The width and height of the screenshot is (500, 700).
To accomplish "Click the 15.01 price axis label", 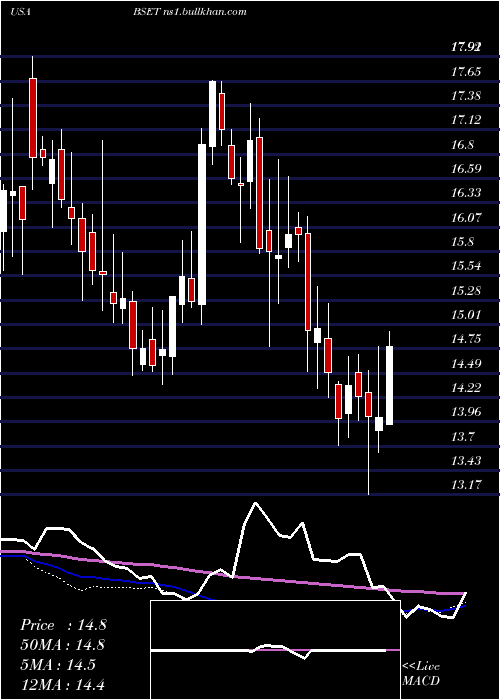I will [x=466, y=315].
